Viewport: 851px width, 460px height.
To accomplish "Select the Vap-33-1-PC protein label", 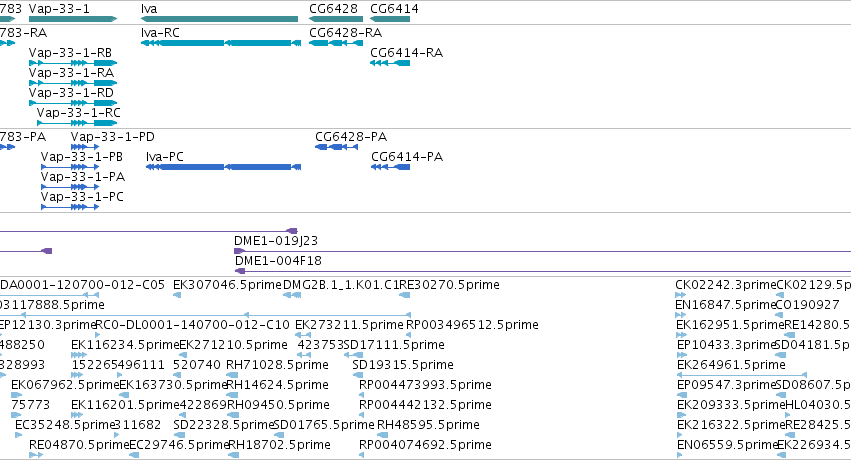I will tap(82, 197).
